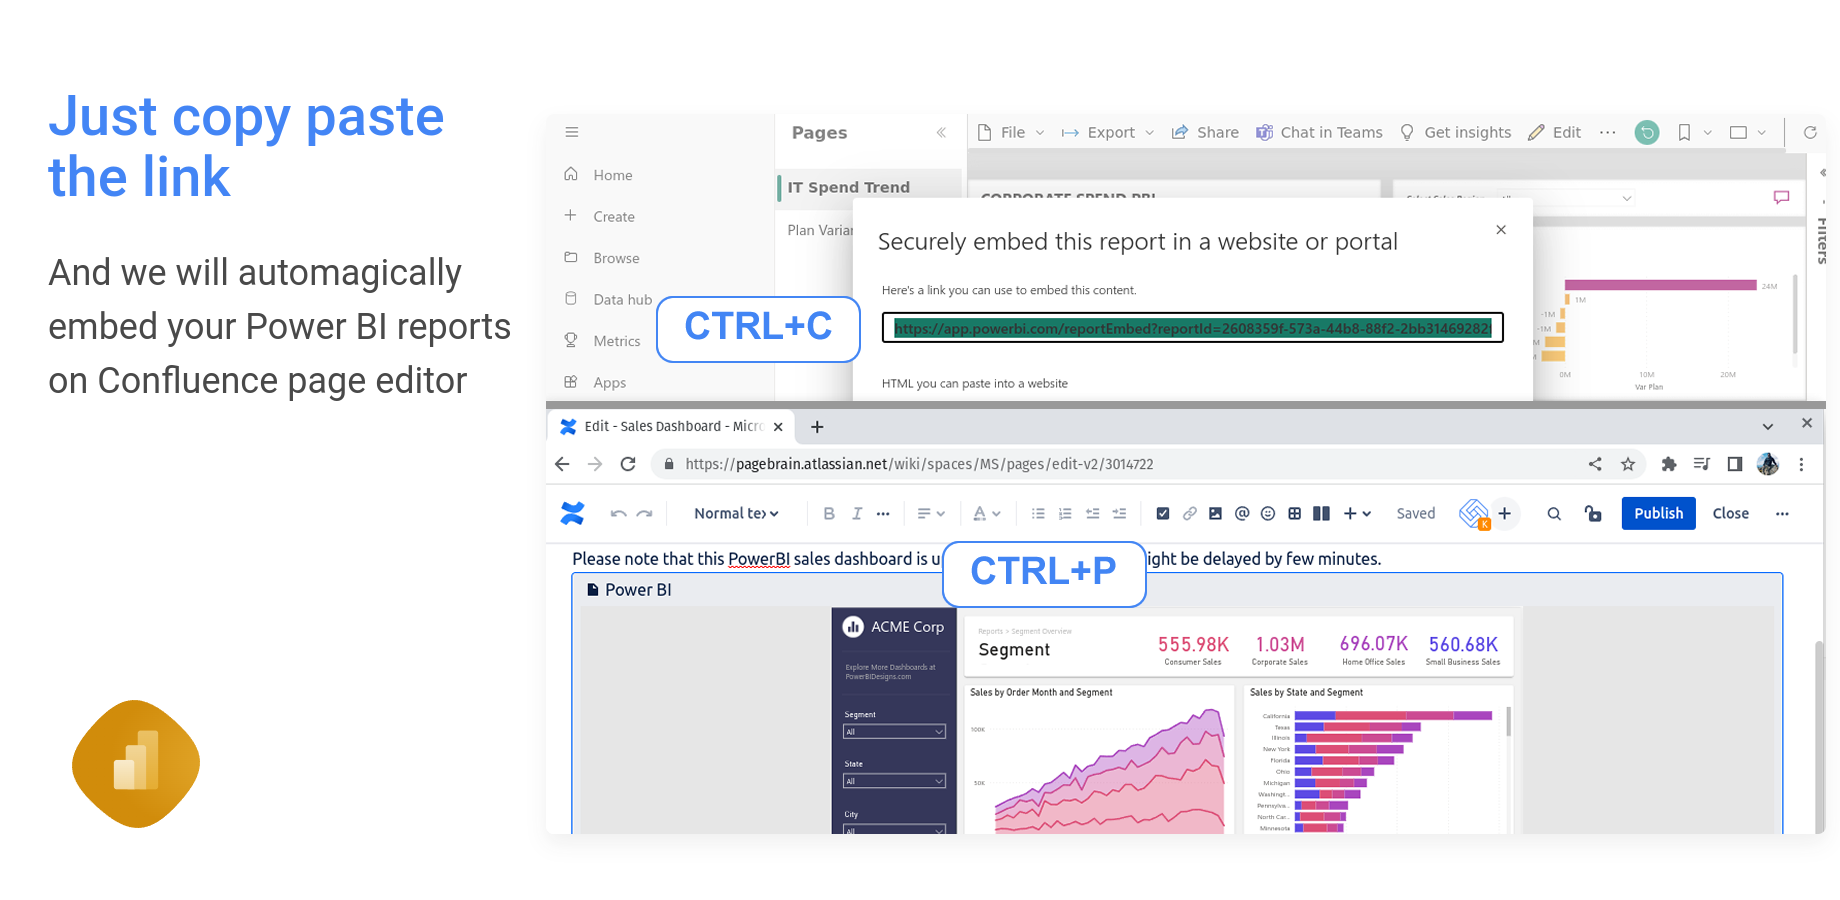Click the browser side panel icon
The height and width of the screenshot is (900, 1840).
[x=1735, y=464]
